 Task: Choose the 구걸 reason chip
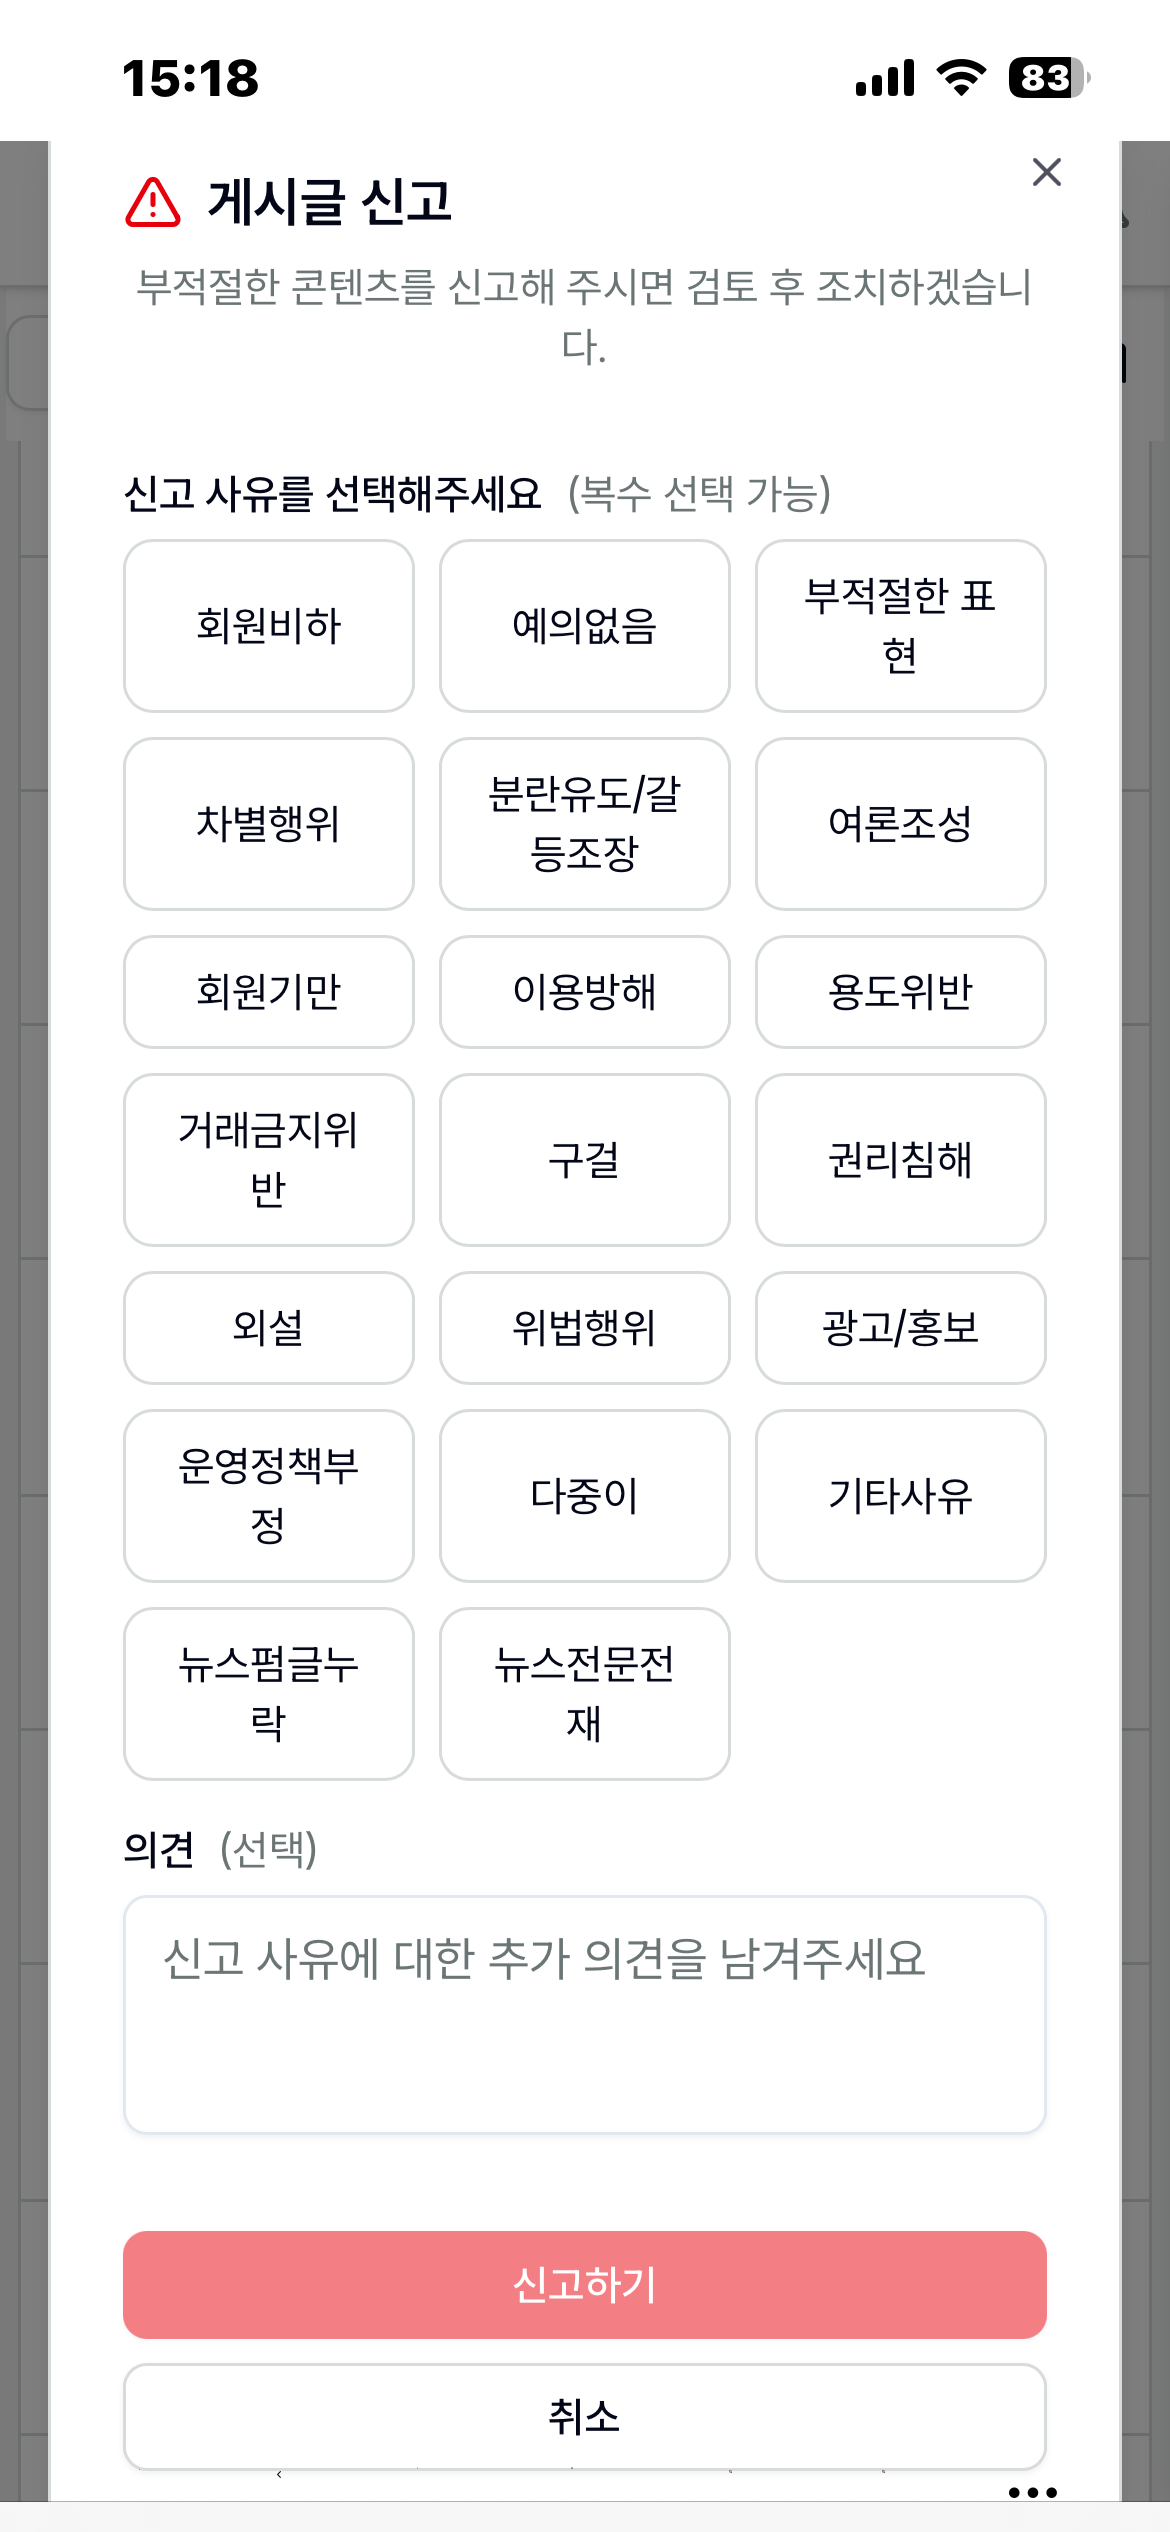585,1160
